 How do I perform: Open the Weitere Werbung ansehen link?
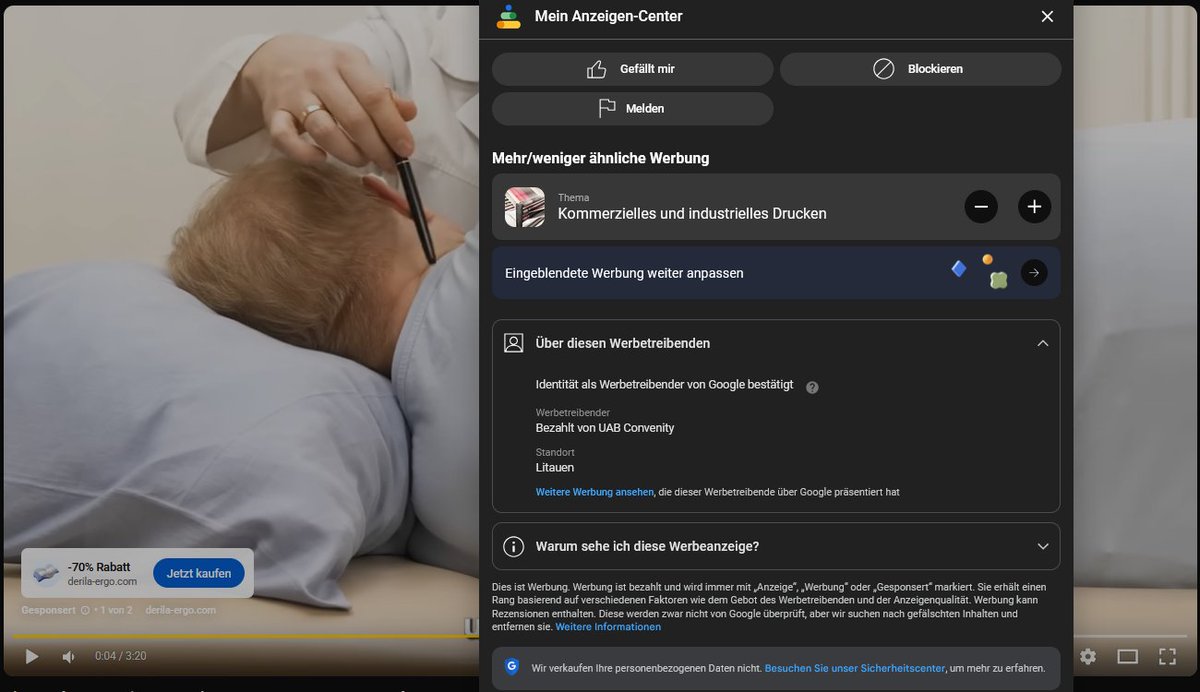pos(594,492)
